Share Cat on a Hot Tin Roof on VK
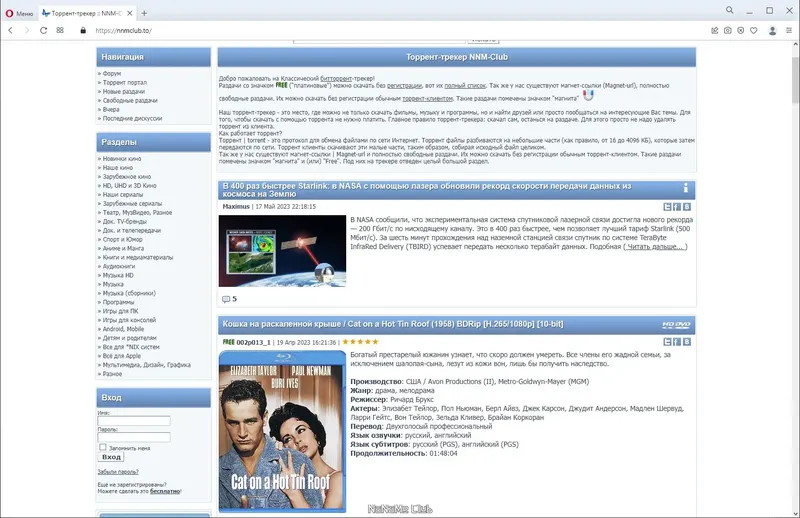The height and width of the screenshot is (518, 800). (x=687, y=342)
